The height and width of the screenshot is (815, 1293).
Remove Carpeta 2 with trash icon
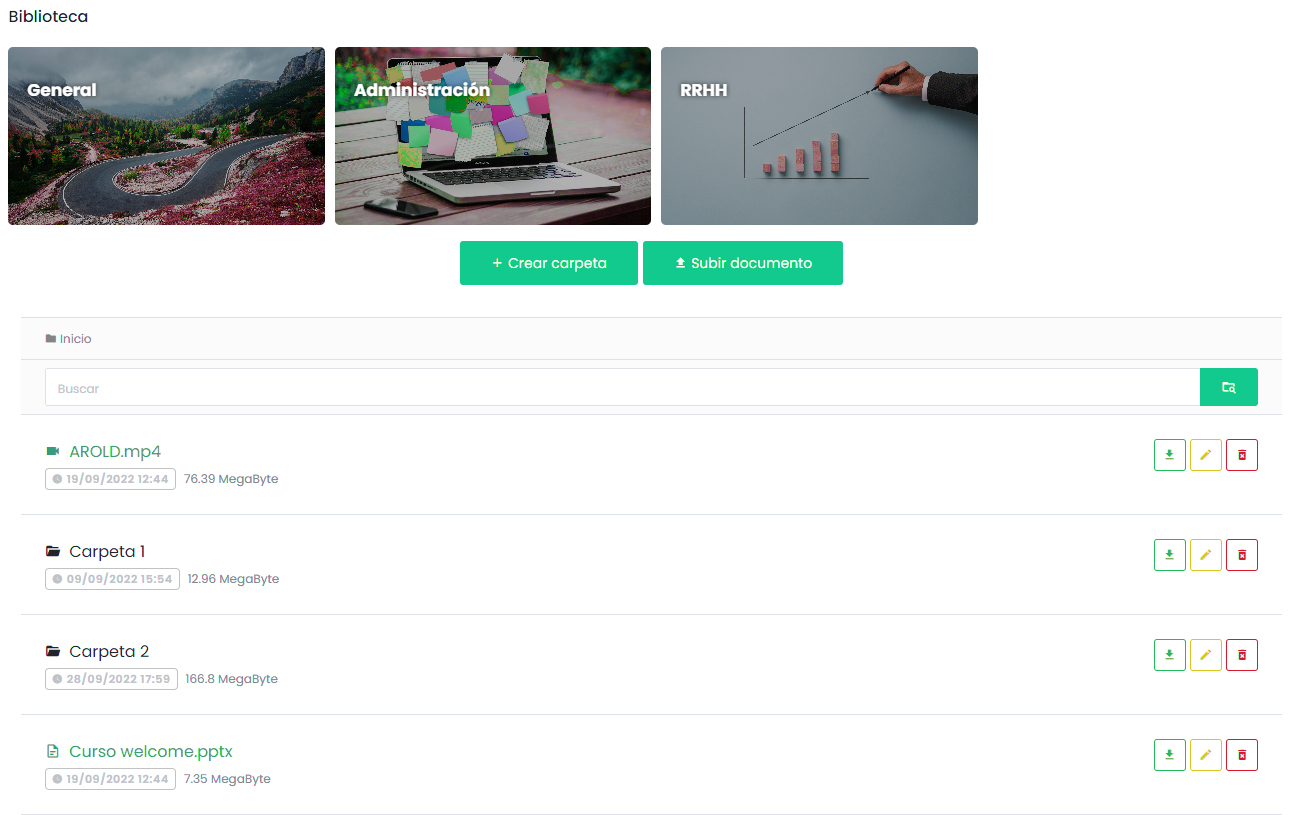[1241, 655]
